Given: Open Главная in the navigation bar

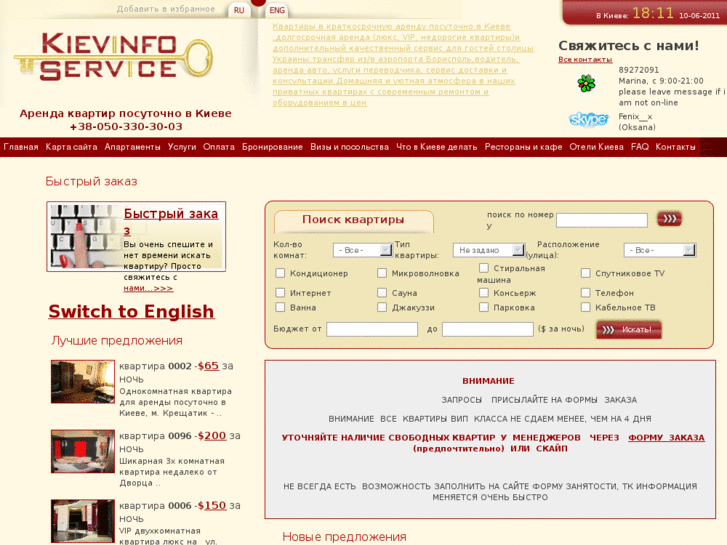Looking at the screenshot, I should click(21, 147).
